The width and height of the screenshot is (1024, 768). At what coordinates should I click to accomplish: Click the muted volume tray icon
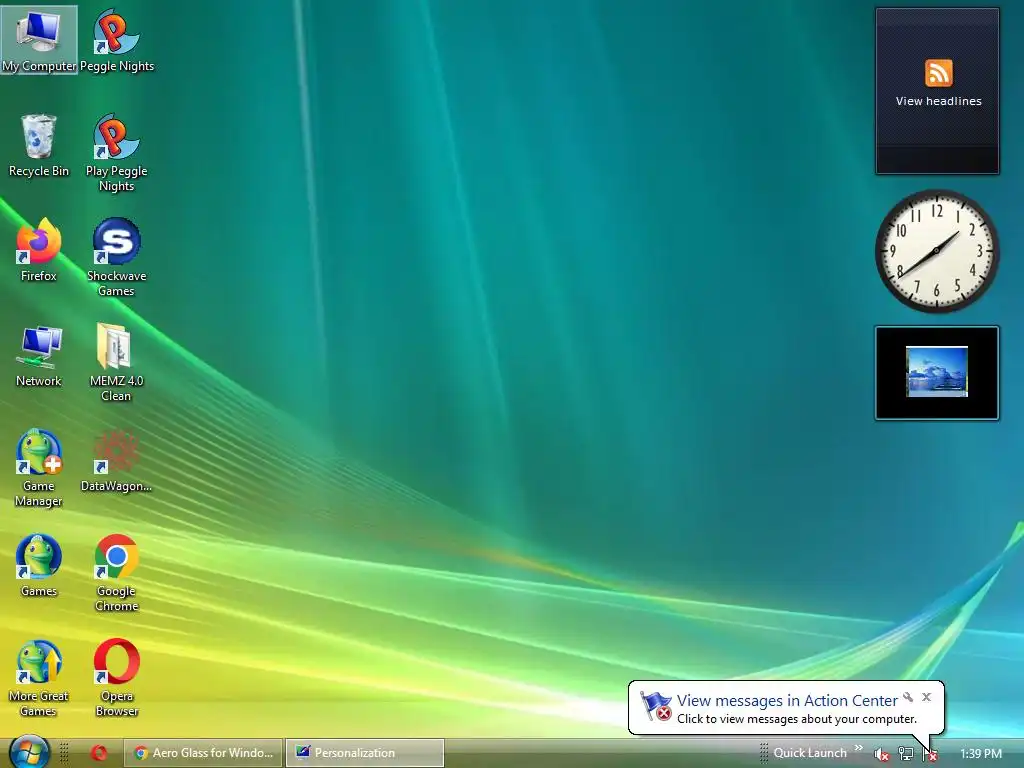coord(882,754)
